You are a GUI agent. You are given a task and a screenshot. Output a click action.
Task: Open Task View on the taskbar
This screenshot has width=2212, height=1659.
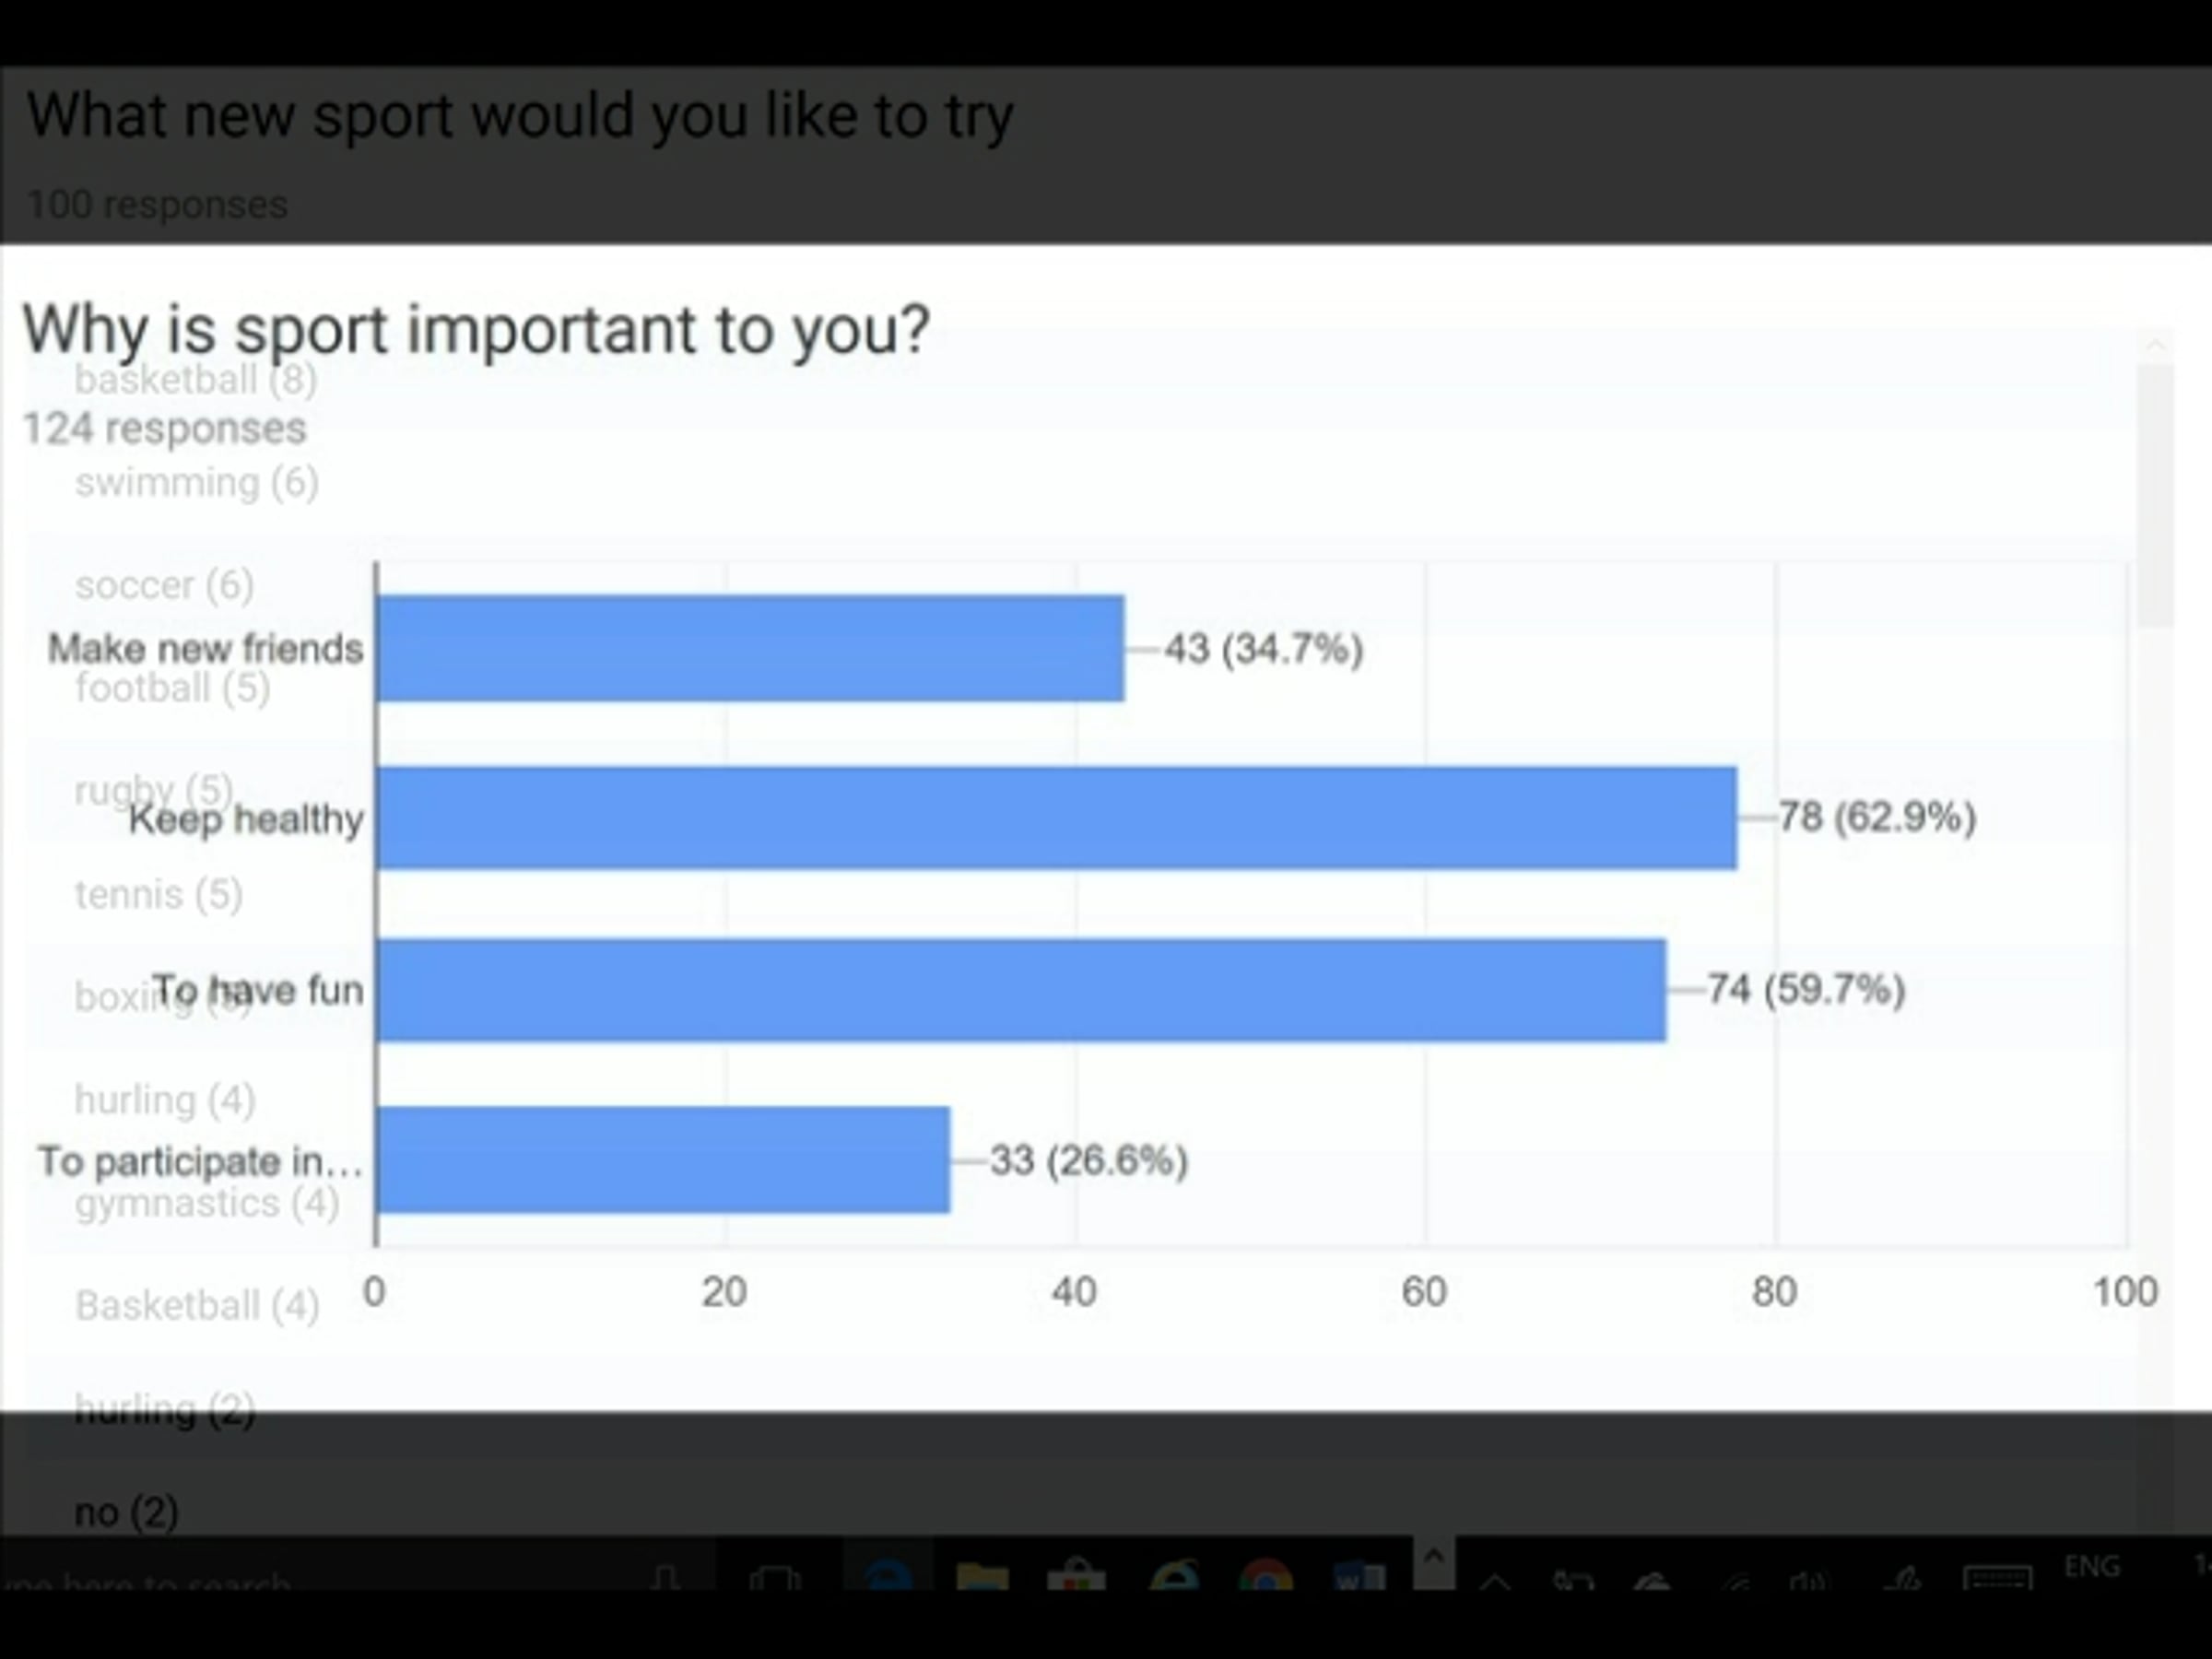point(775,1578)
